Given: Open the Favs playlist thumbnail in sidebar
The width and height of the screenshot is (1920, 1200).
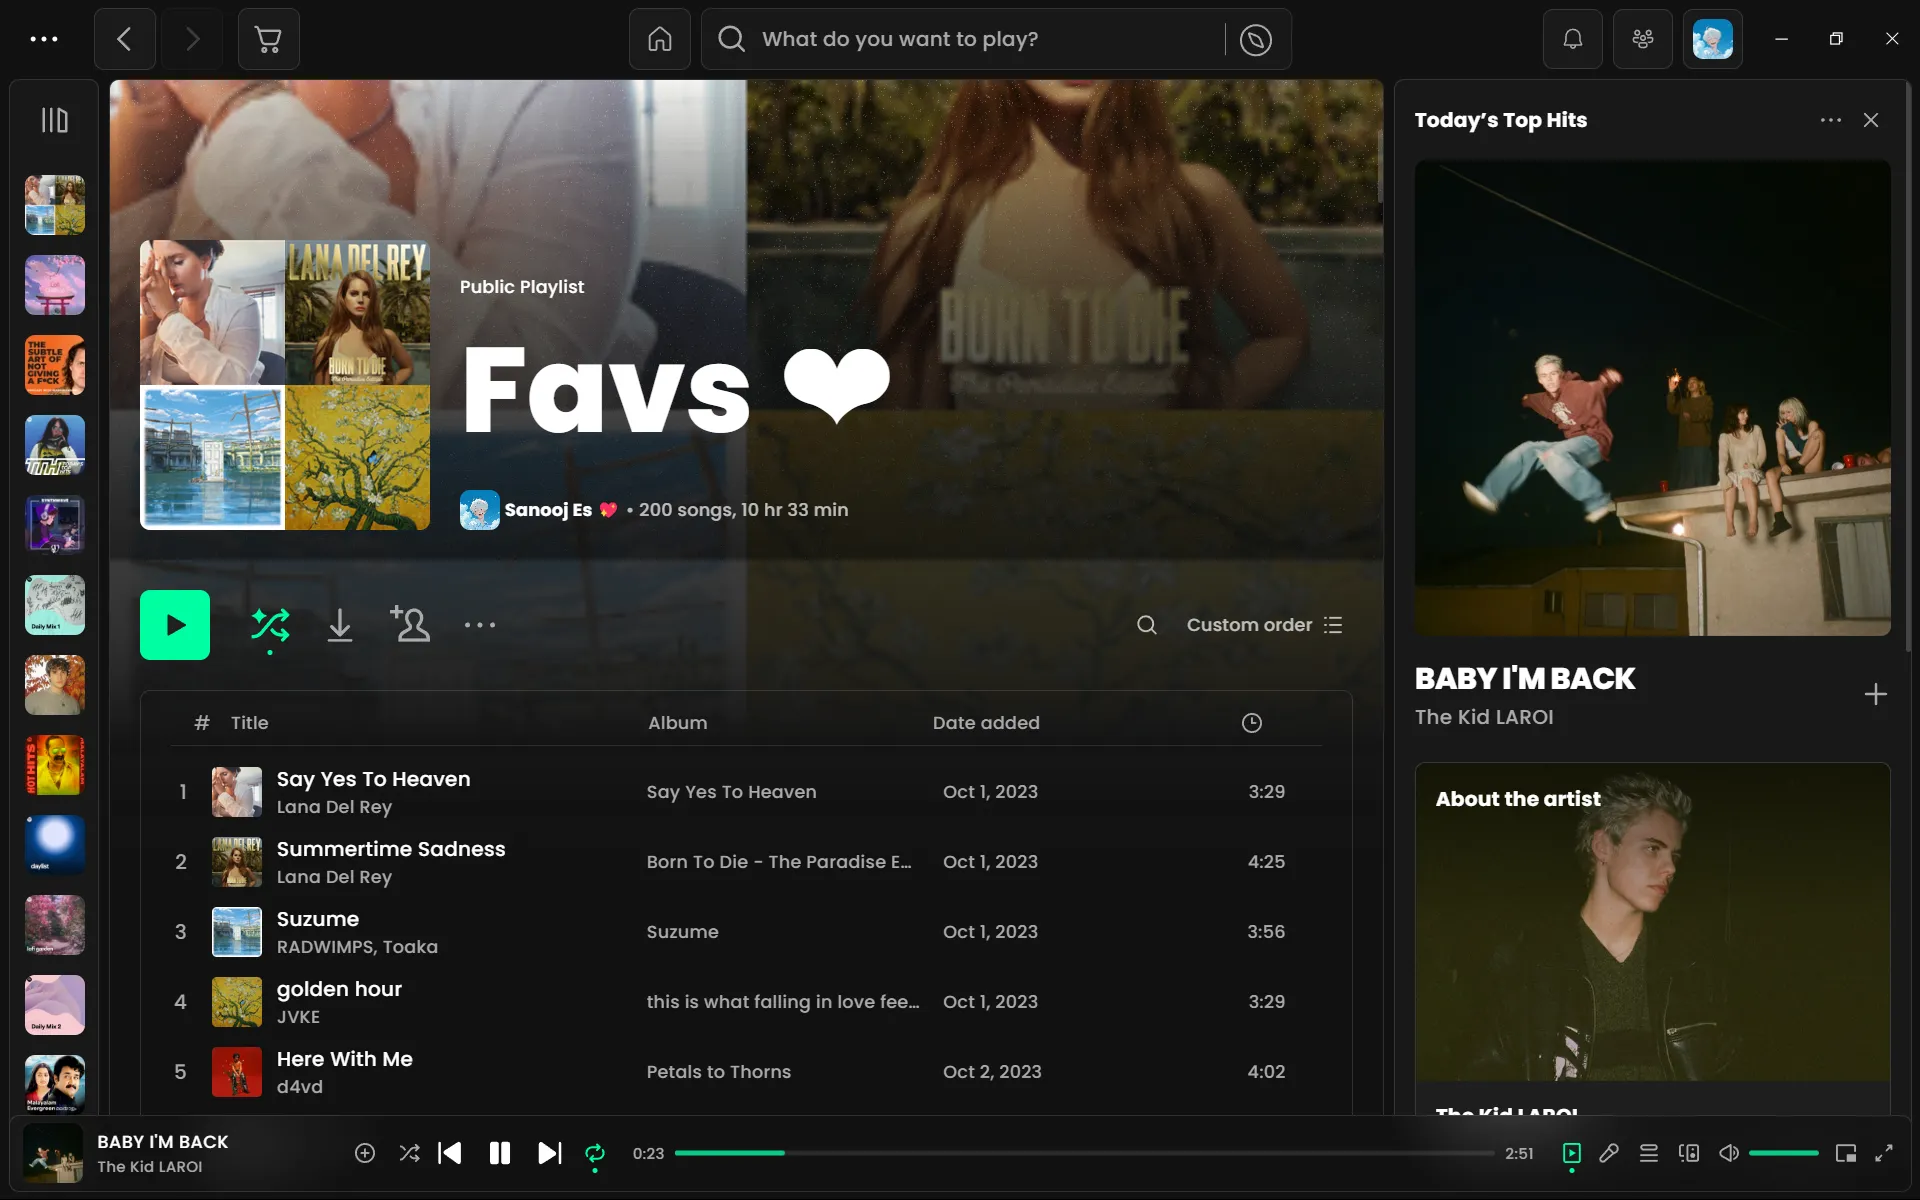Looking at the screenshot, I should 55,205.
